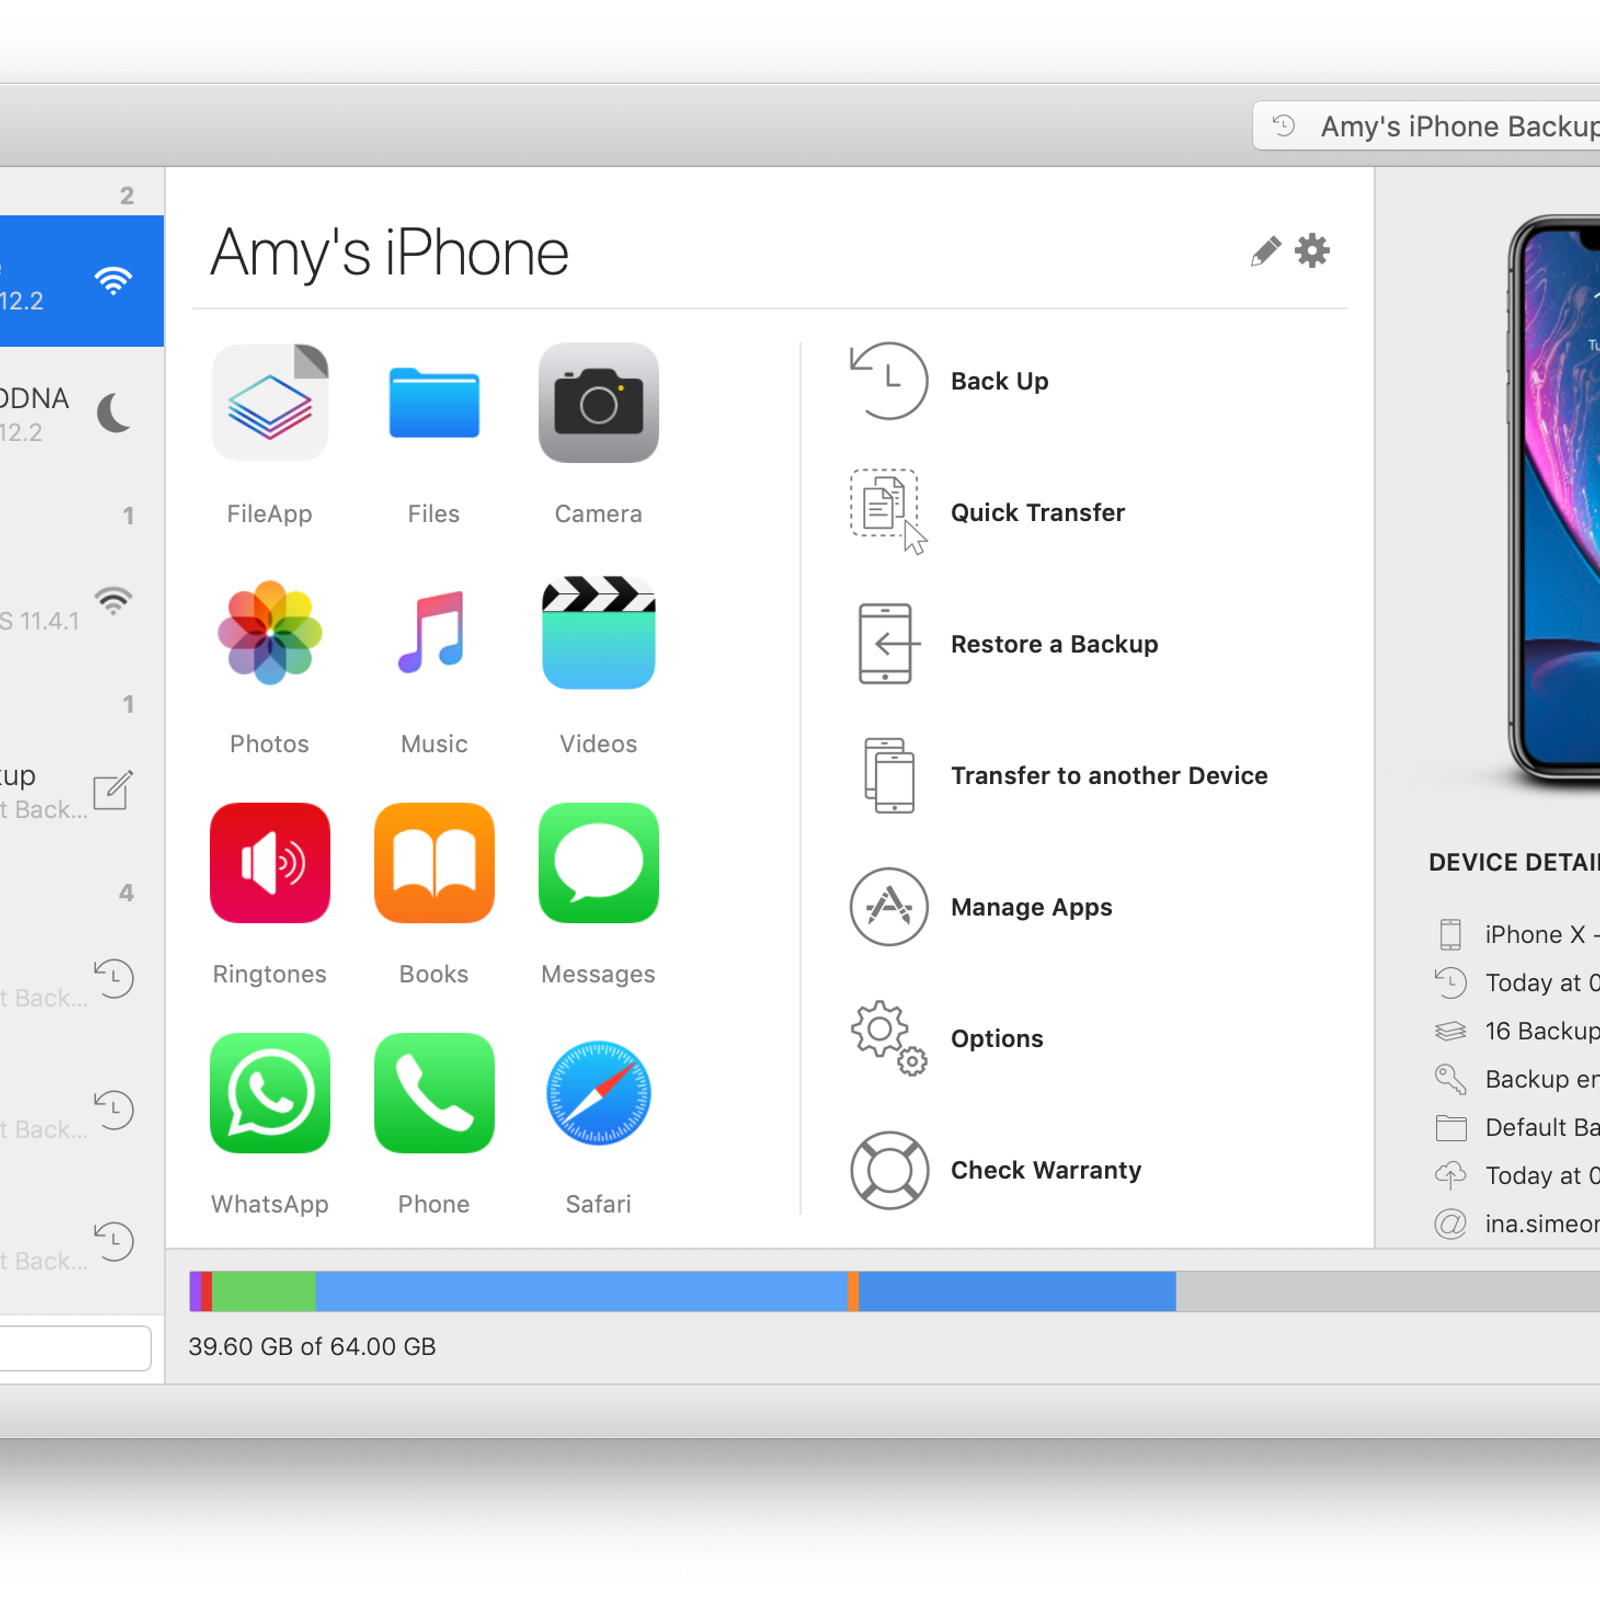This screenshot has width=1600, height=1600.
Task: Click the Check Warranty label
Action: pos(1046,1170)
